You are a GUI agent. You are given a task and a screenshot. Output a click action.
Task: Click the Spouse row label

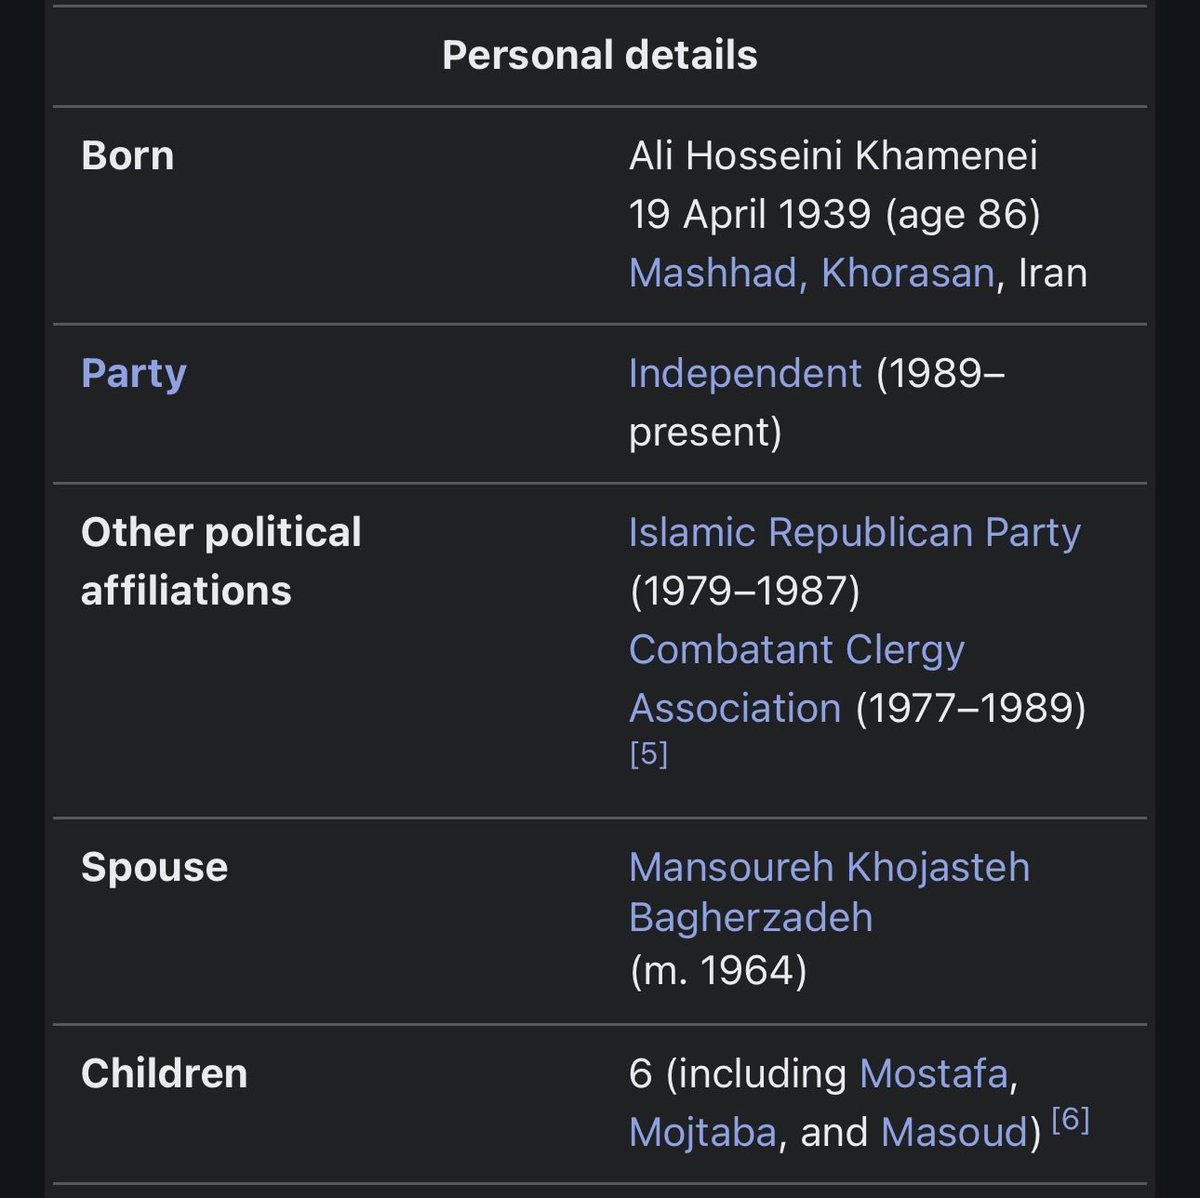[154, 867]
